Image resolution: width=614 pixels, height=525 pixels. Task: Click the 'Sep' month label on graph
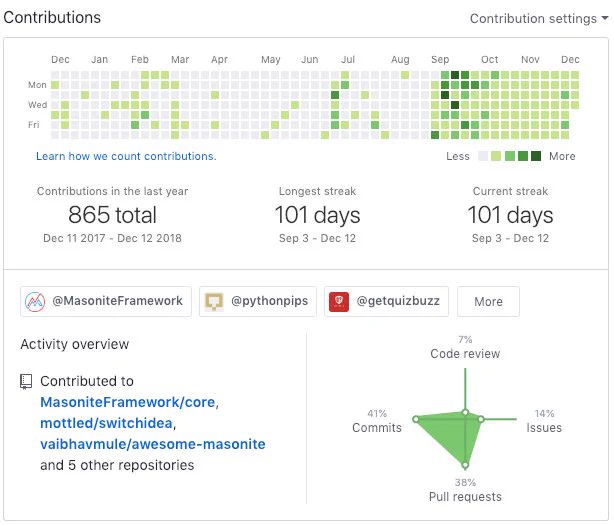(x=440, y=60)
